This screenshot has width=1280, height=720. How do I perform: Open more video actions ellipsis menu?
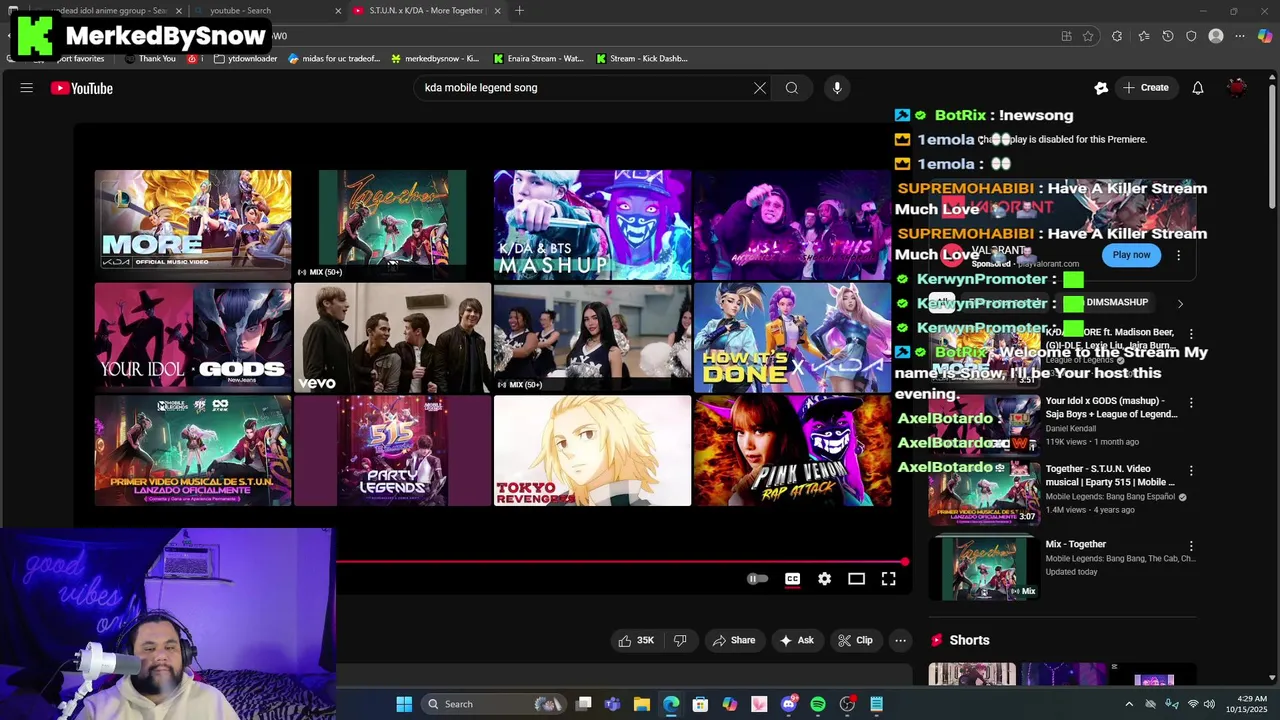pyautogui.click(x=900, y=640)
